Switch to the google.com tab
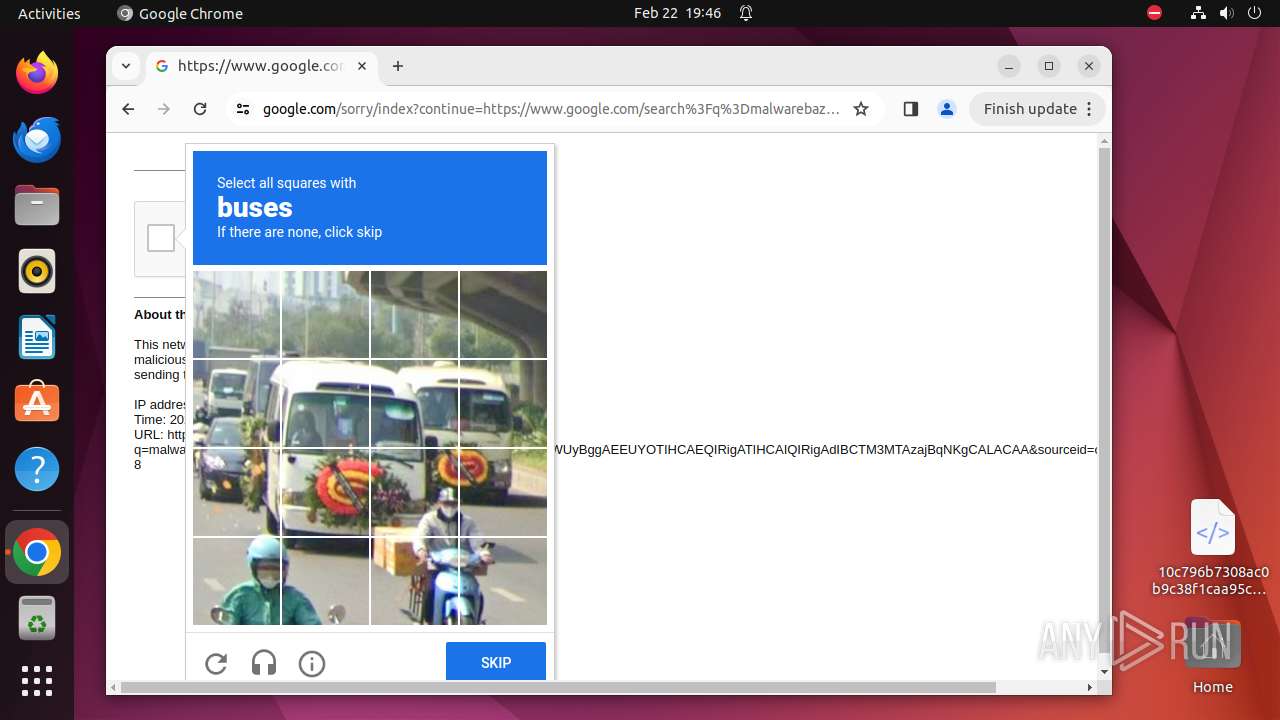Image resolution: width=1280 pixels, height=720 pixels. [x=262, y=66]
